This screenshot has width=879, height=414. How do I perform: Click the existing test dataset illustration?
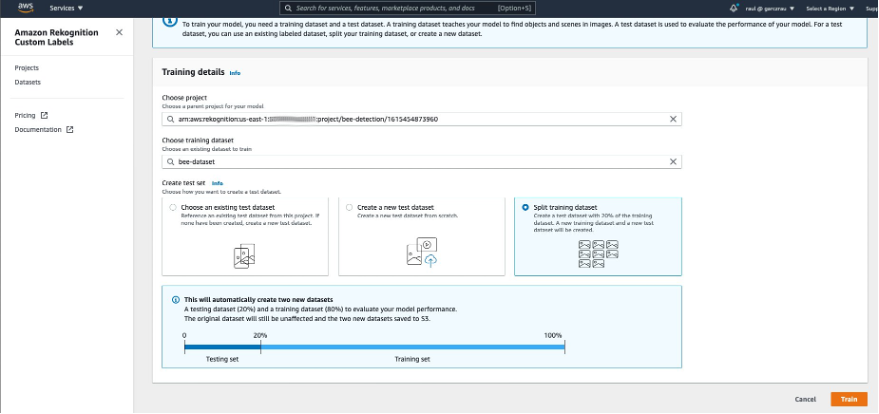pos(244,256)
